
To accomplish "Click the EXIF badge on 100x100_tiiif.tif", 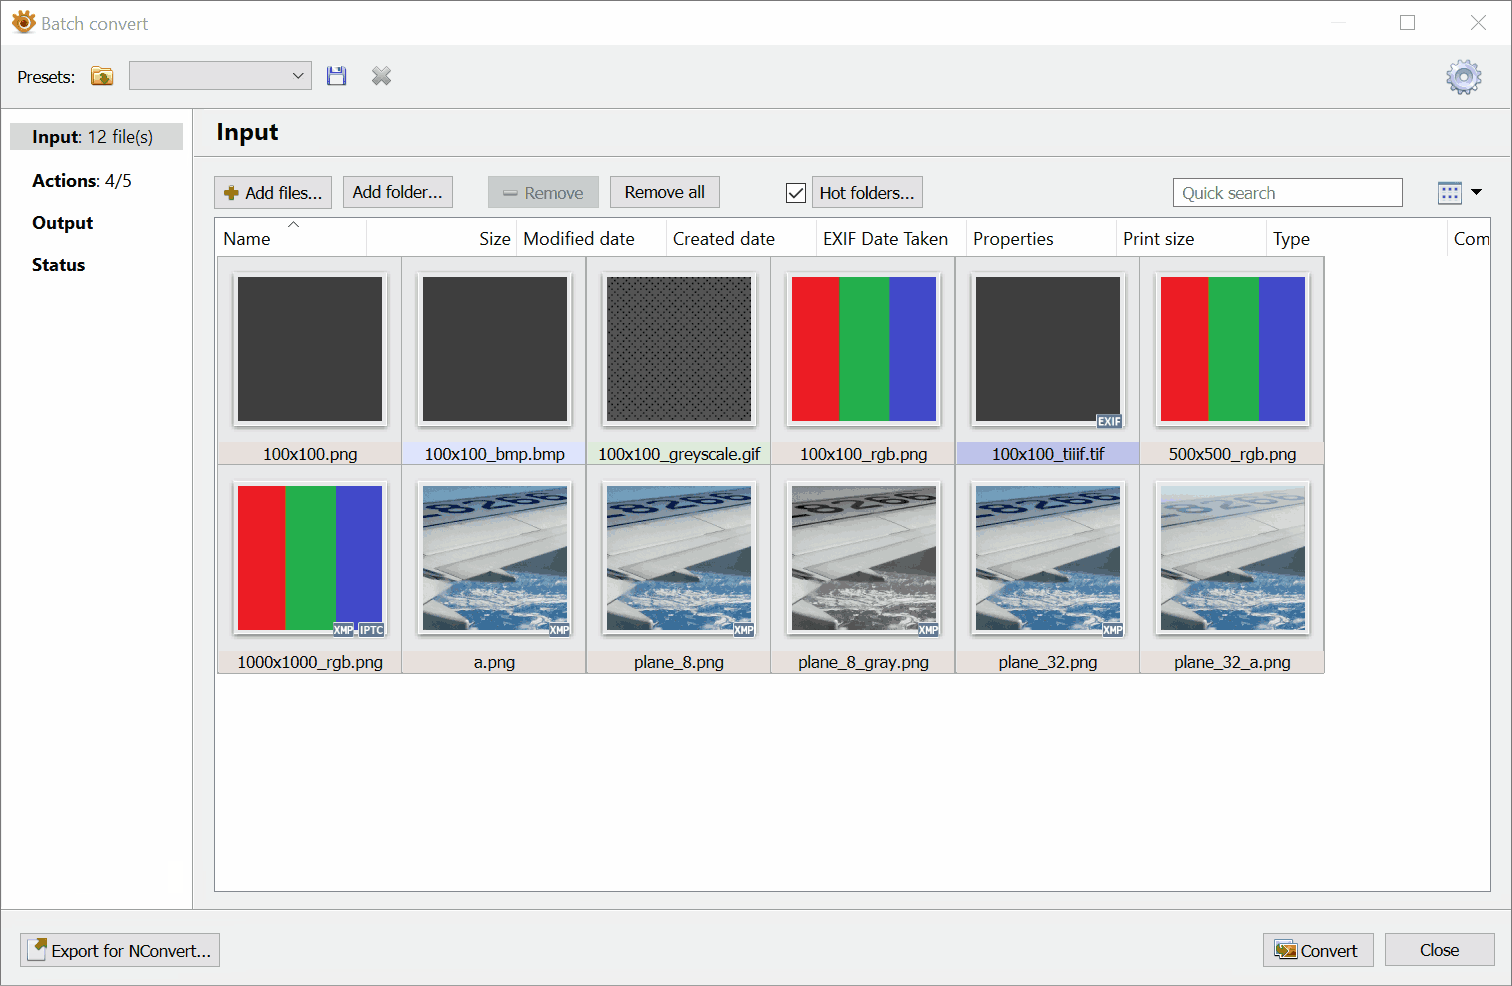I will (1109, 421).
